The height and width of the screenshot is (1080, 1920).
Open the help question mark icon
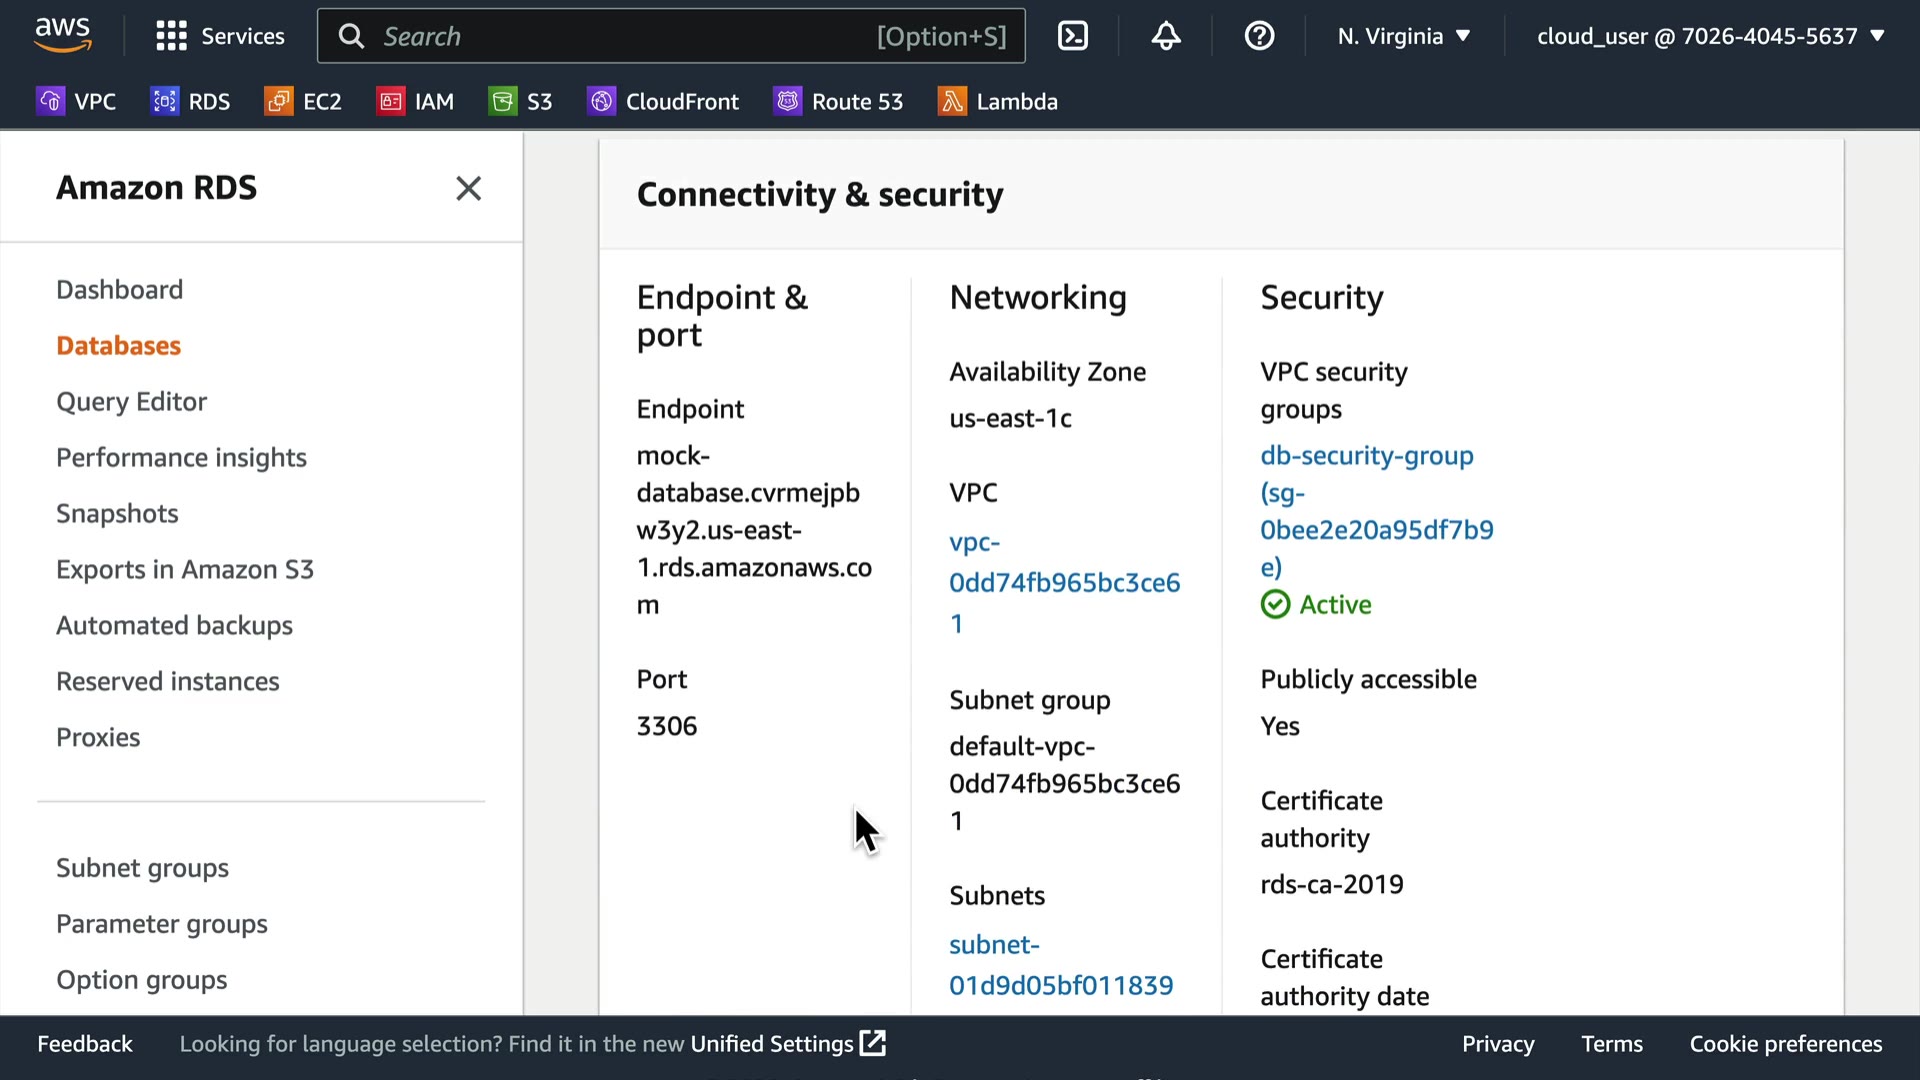coord(1259,37)
